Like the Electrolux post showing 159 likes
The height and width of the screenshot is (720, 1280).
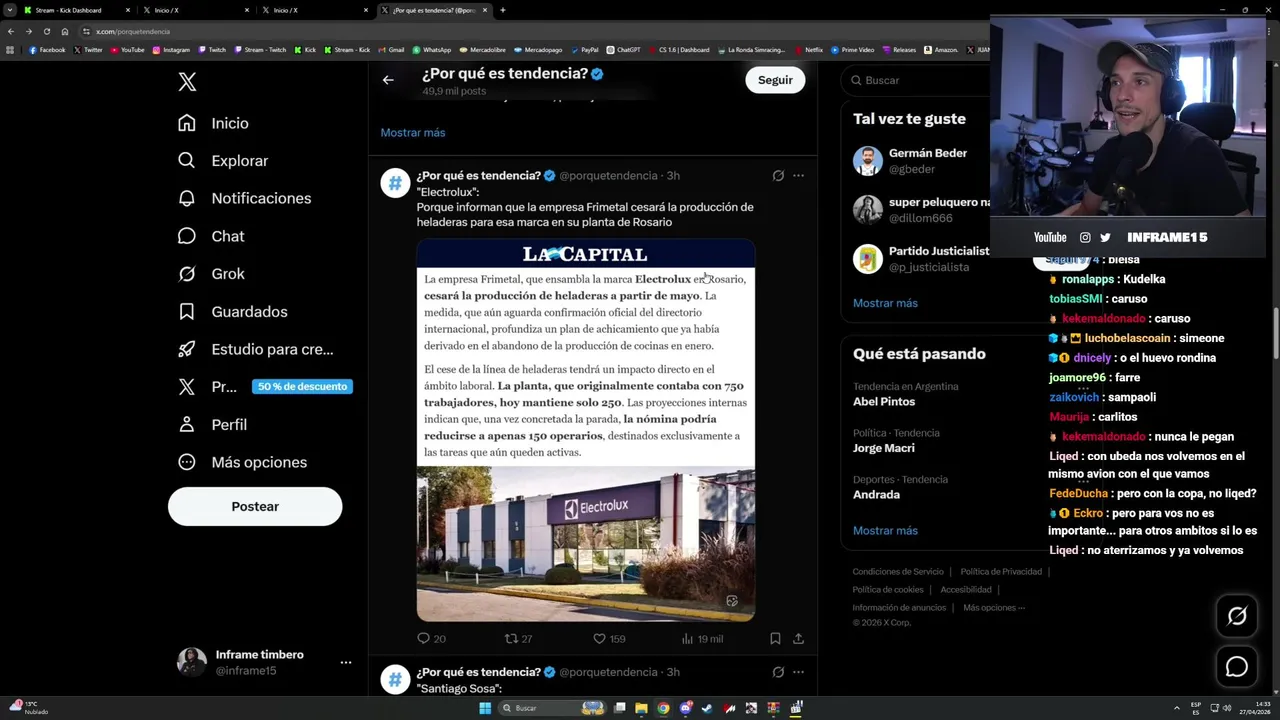[x=600, y=638]
